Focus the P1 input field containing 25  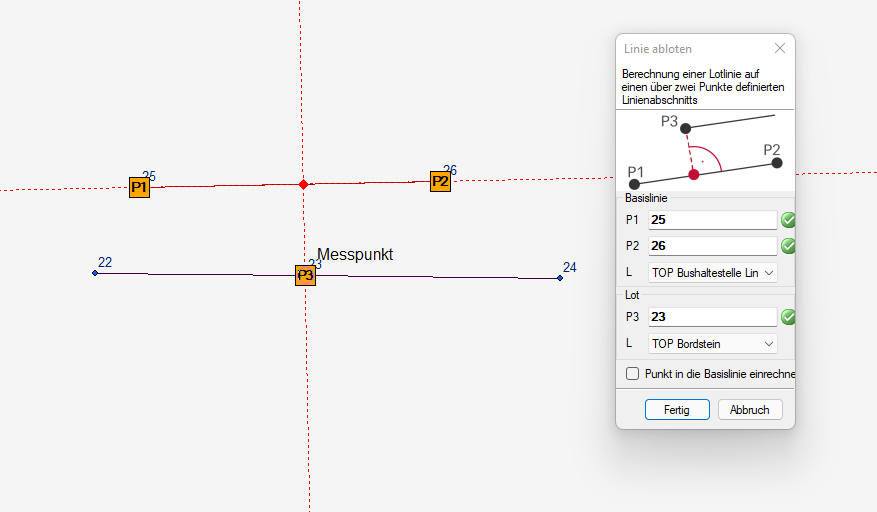(712, 220)
